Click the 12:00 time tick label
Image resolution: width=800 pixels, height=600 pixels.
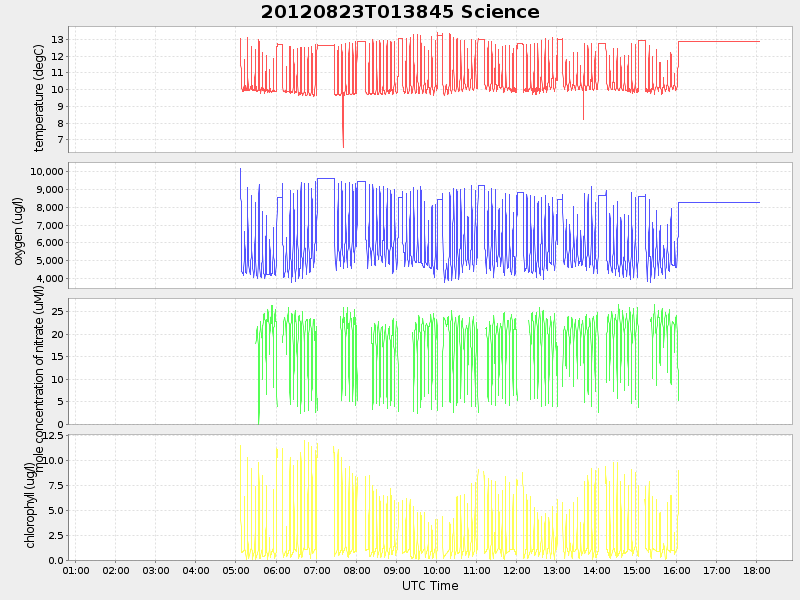(517, 570)
